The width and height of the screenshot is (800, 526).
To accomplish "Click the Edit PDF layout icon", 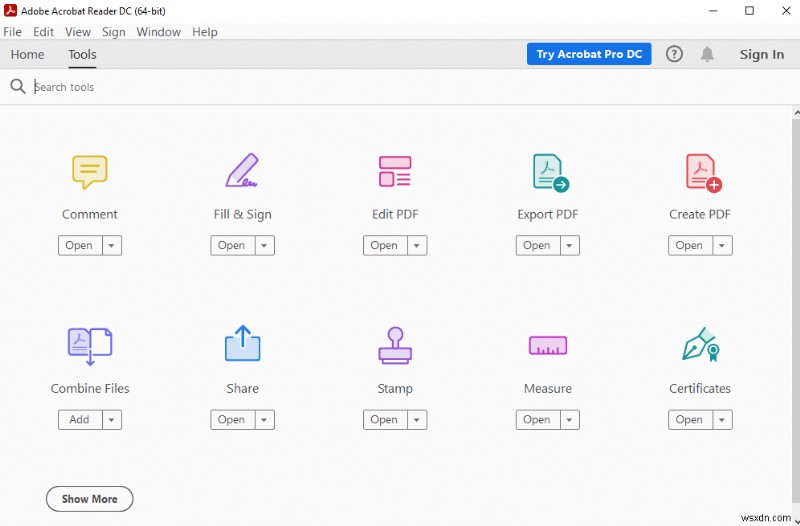I will pyautogui.click(x=395, y=171).
